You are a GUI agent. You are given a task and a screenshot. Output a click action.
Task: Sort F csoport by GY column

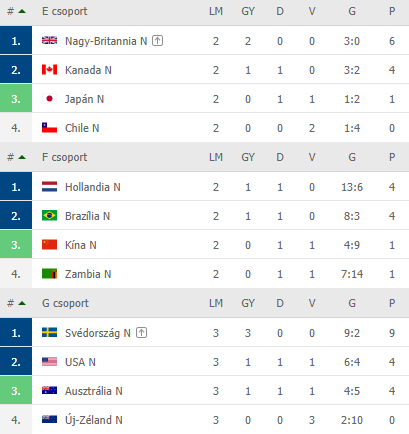248,157
